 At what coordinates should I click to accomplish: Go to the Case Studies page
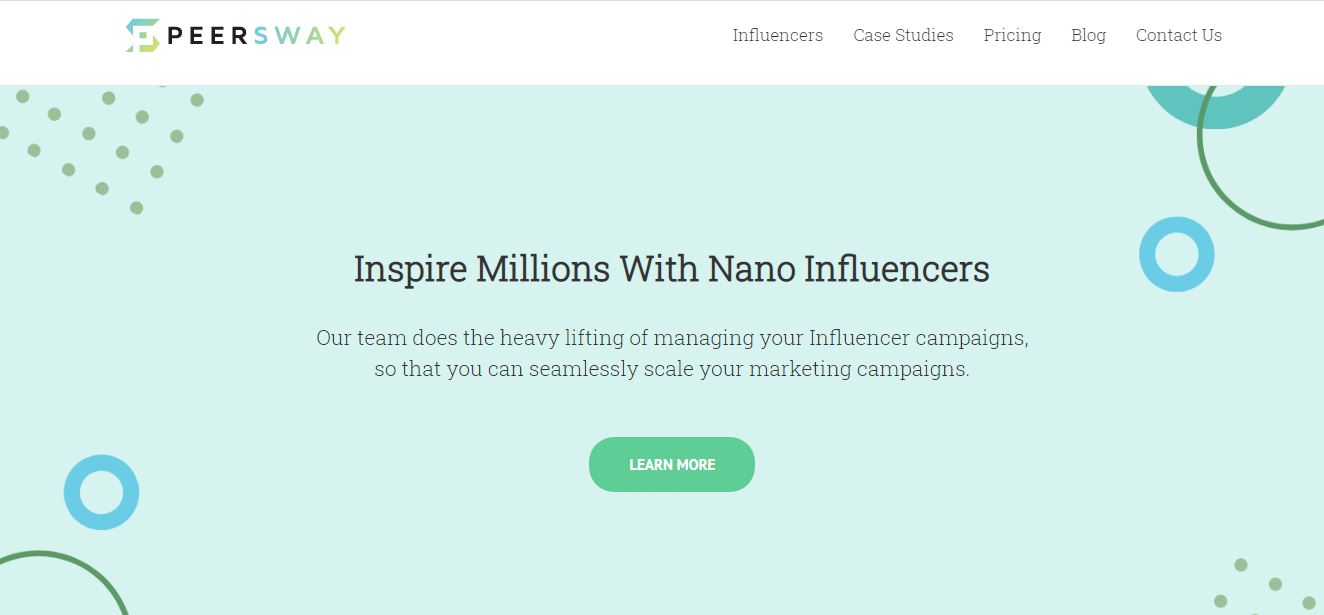click(x=903, y=35)
